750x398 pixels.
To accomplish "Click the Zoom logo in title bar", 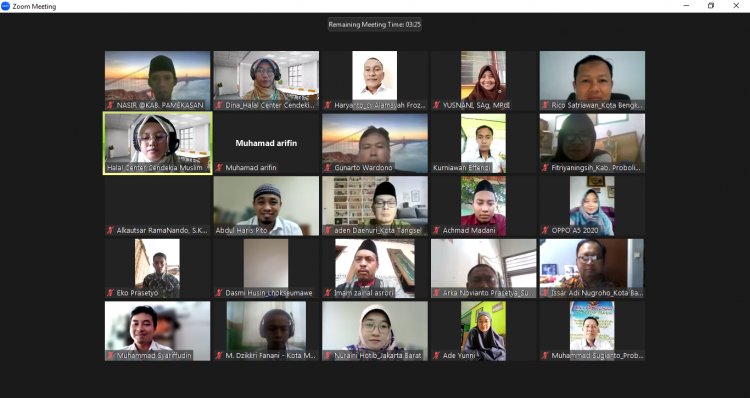I will tap(5, 6).
